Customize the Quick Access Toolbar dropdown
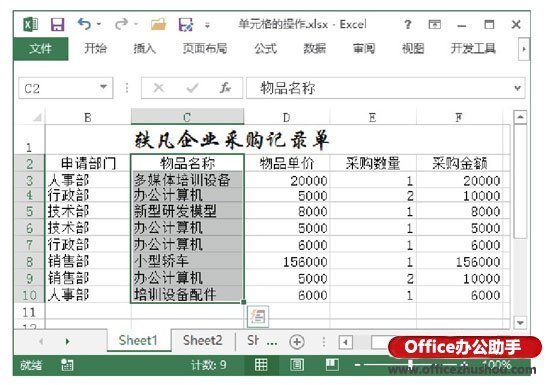The height and width of the screenshot is (385, 550). [x=208, y=25]
